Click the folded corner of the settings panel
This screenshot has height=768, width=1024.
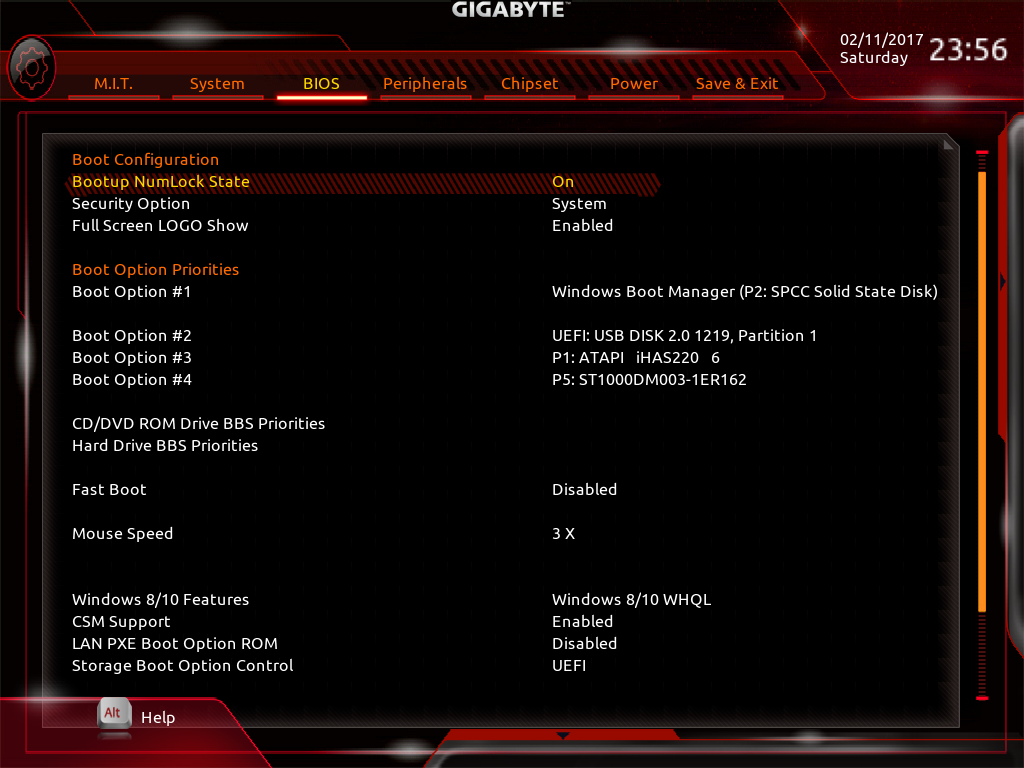(950, 143)
